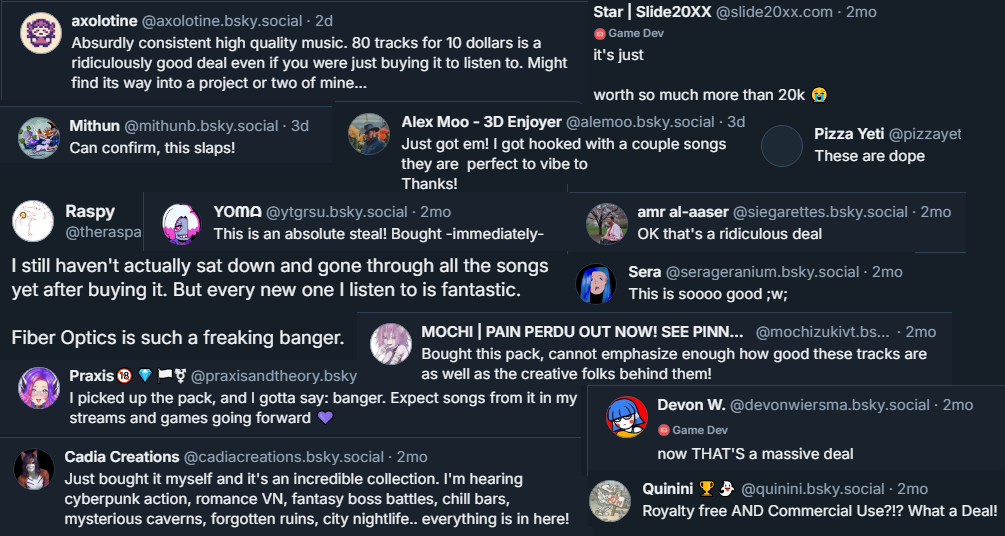Open Sera's blue-haired avatar
Image resolution: width=1005 pixels, height=536 pixels.
[x=597, y=283]
